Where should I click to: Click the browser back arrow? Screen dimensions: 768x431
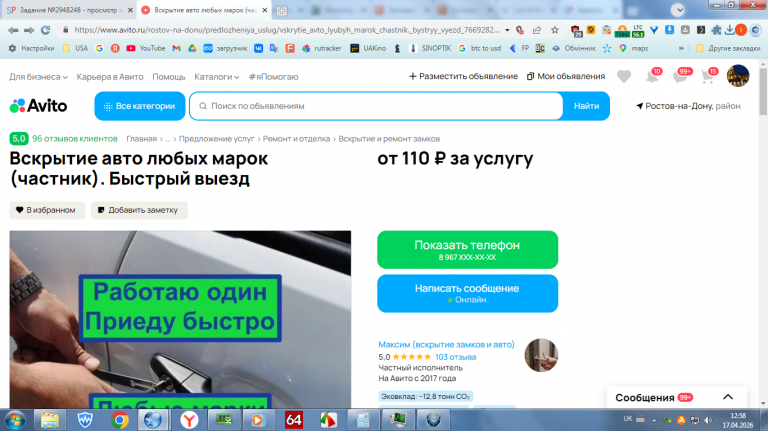pyautogui.click(x=13, y=30)
